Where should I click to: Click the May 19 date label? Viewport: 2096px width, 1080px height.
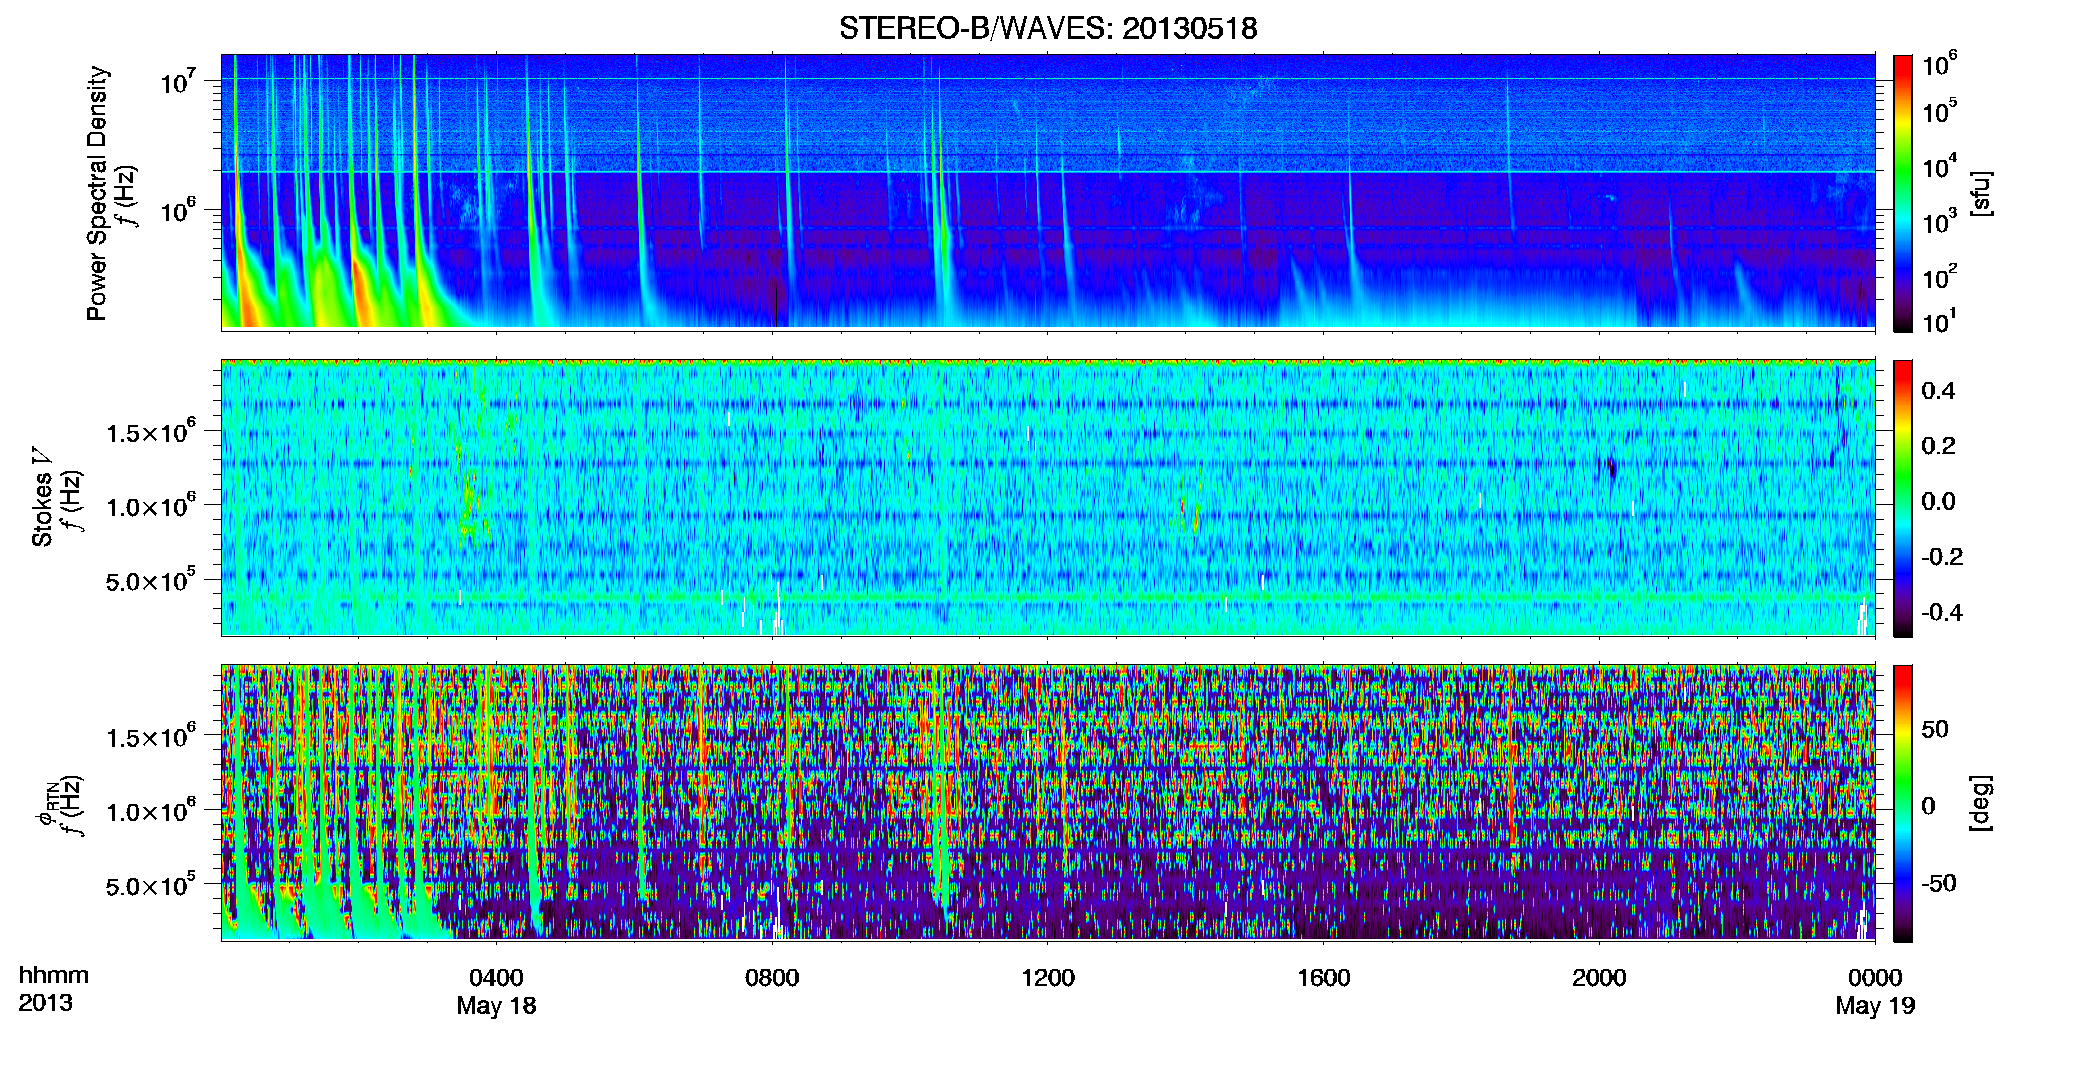tap(1875, 1006)
